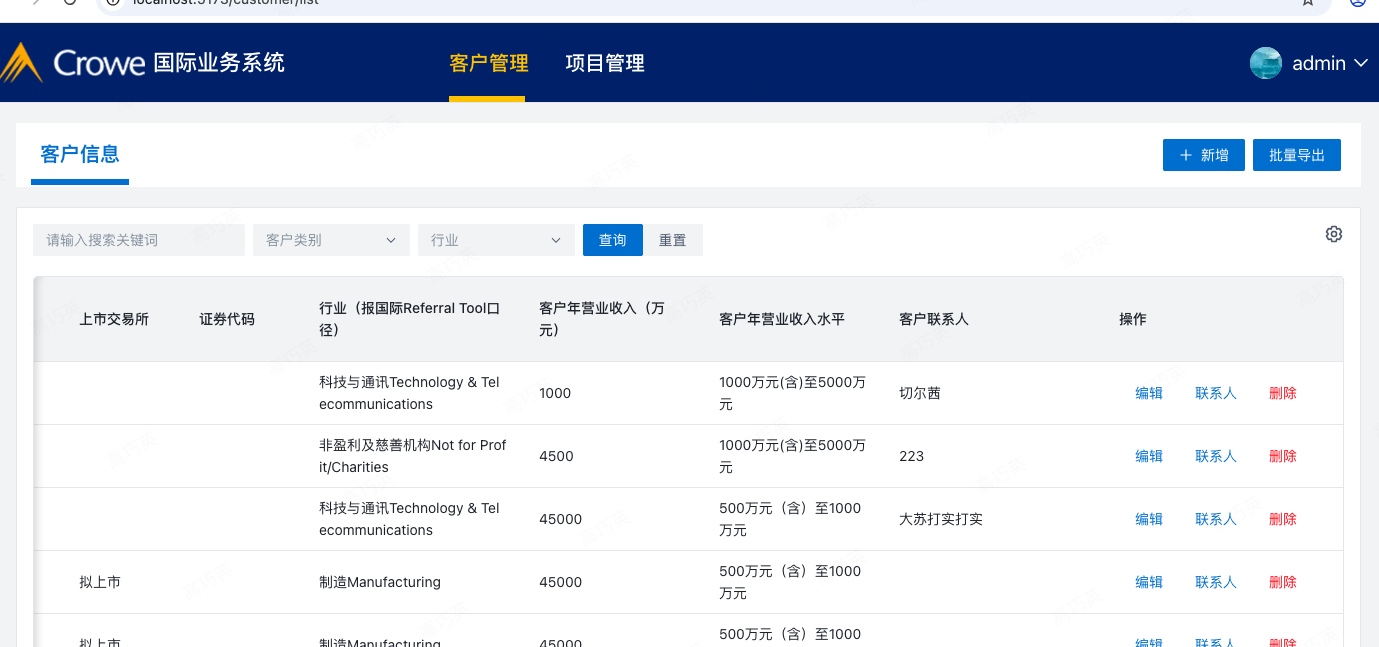Click the admin avatar image
The height and width of the screenshot is (647, 1379).
1265,63
